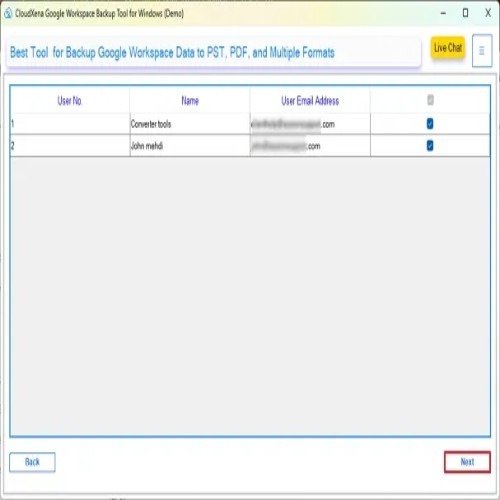Sort by User No. column header

click(70, 100)
